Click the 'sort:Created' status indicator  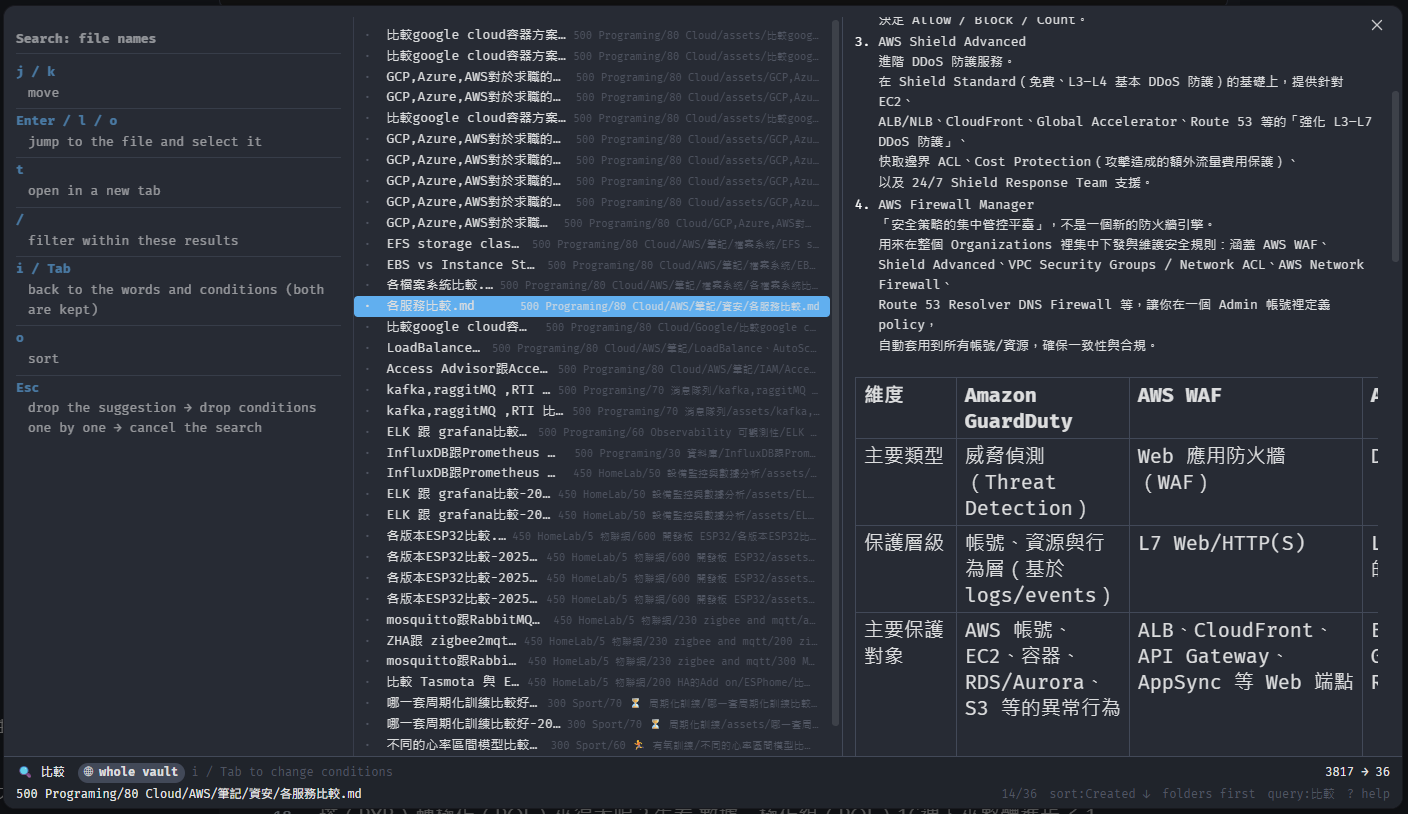point(1100,794)
